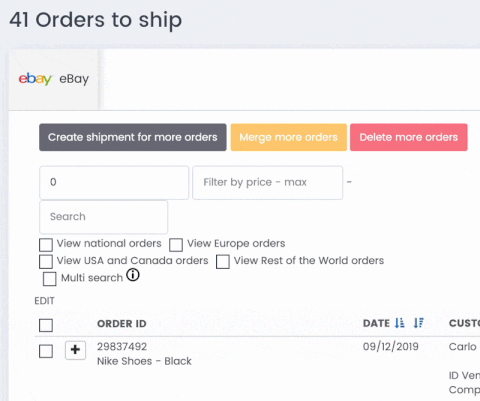The image size is (480, 401).
Task: Sort DATE column descending
Action: tap(418, 323)
